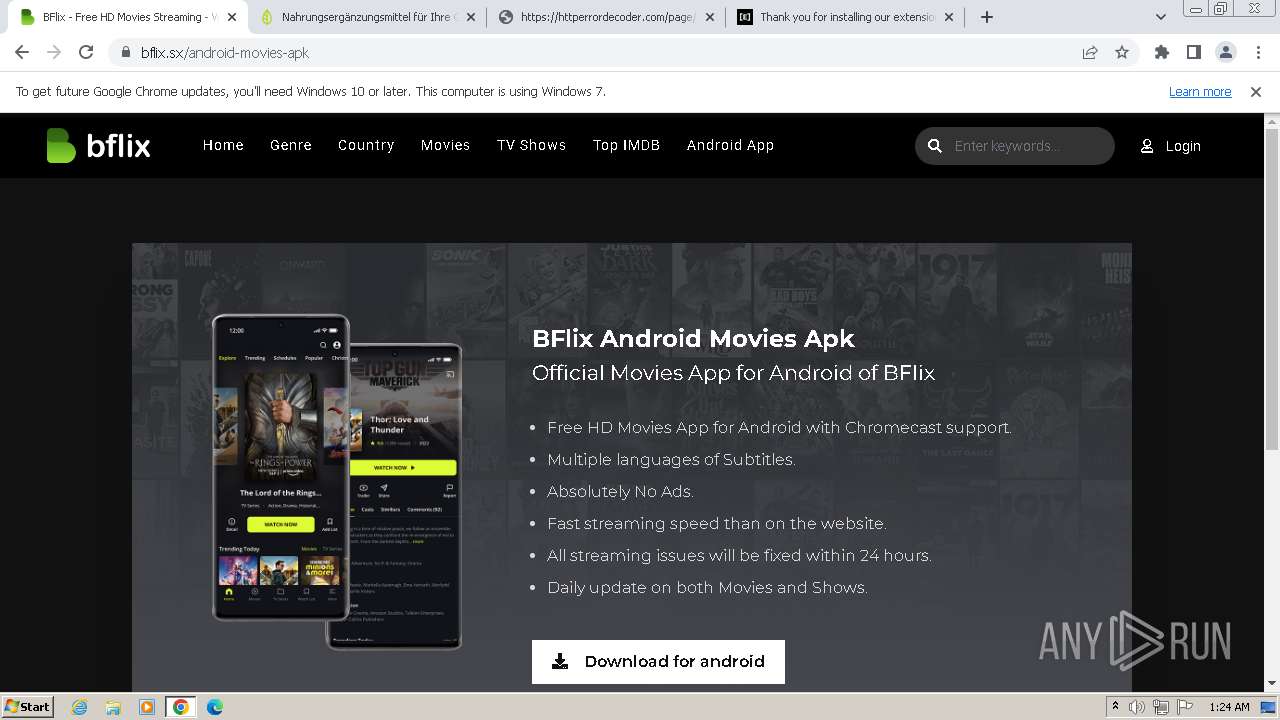Click the volume speaker tray icon
The height and width of the screenshot is (720, 1280).
pyautogui.click(x=1137, y=707)
